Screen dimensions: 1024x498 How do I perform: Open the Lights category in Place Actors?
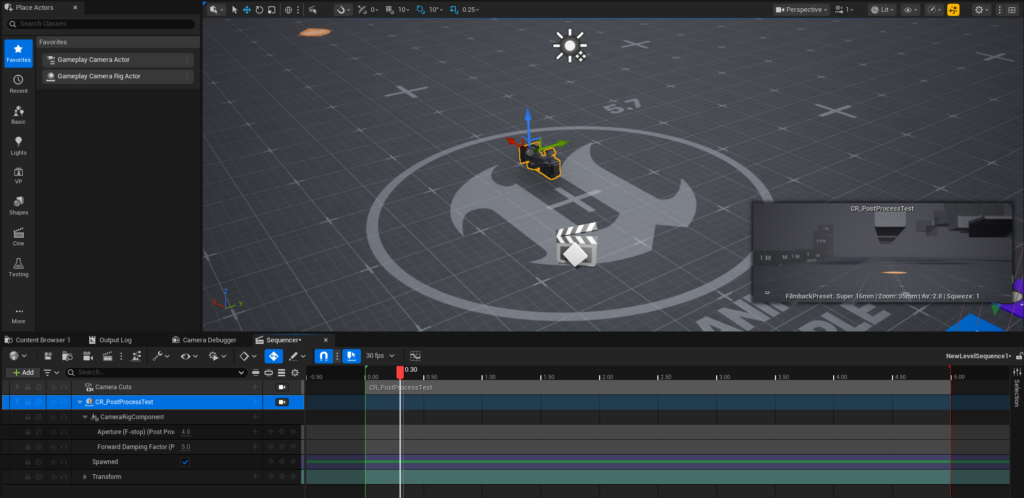tap(18, 146)
